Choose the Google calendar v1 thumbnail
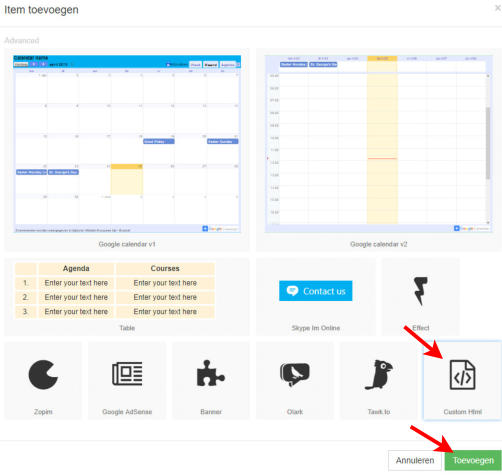 point(127,144)
